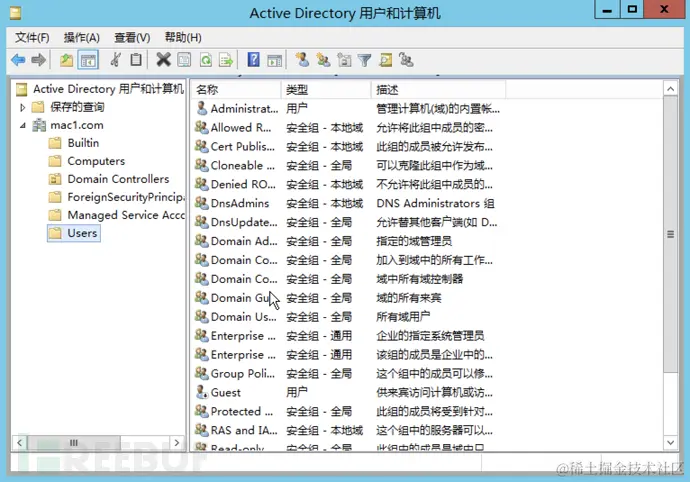Image resolution: width=690 pixels, height=482 pixels.
Task: Create a new group with the toolbar icon
Action: 323,60
